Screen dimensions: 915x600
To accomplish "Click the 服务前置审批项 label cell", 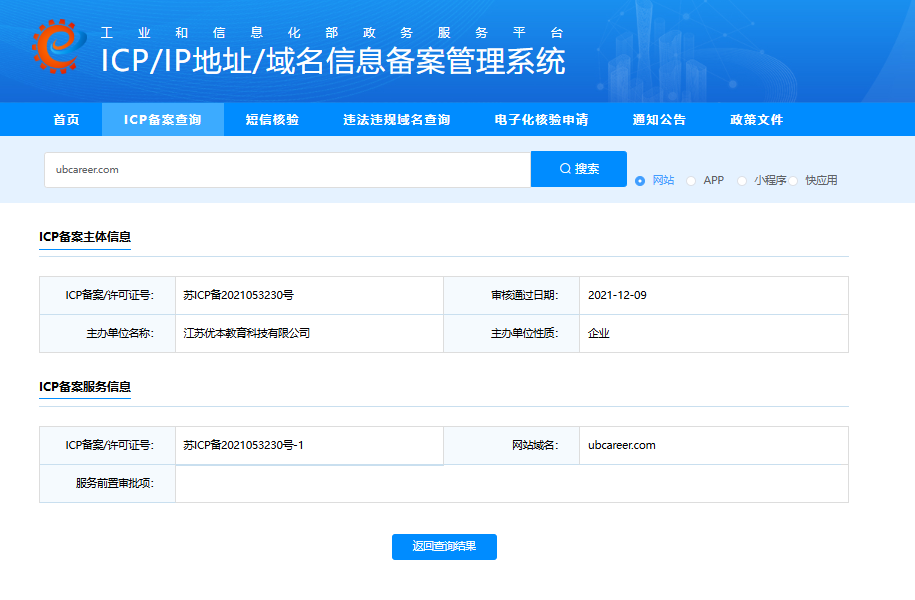I will (107, 483).
